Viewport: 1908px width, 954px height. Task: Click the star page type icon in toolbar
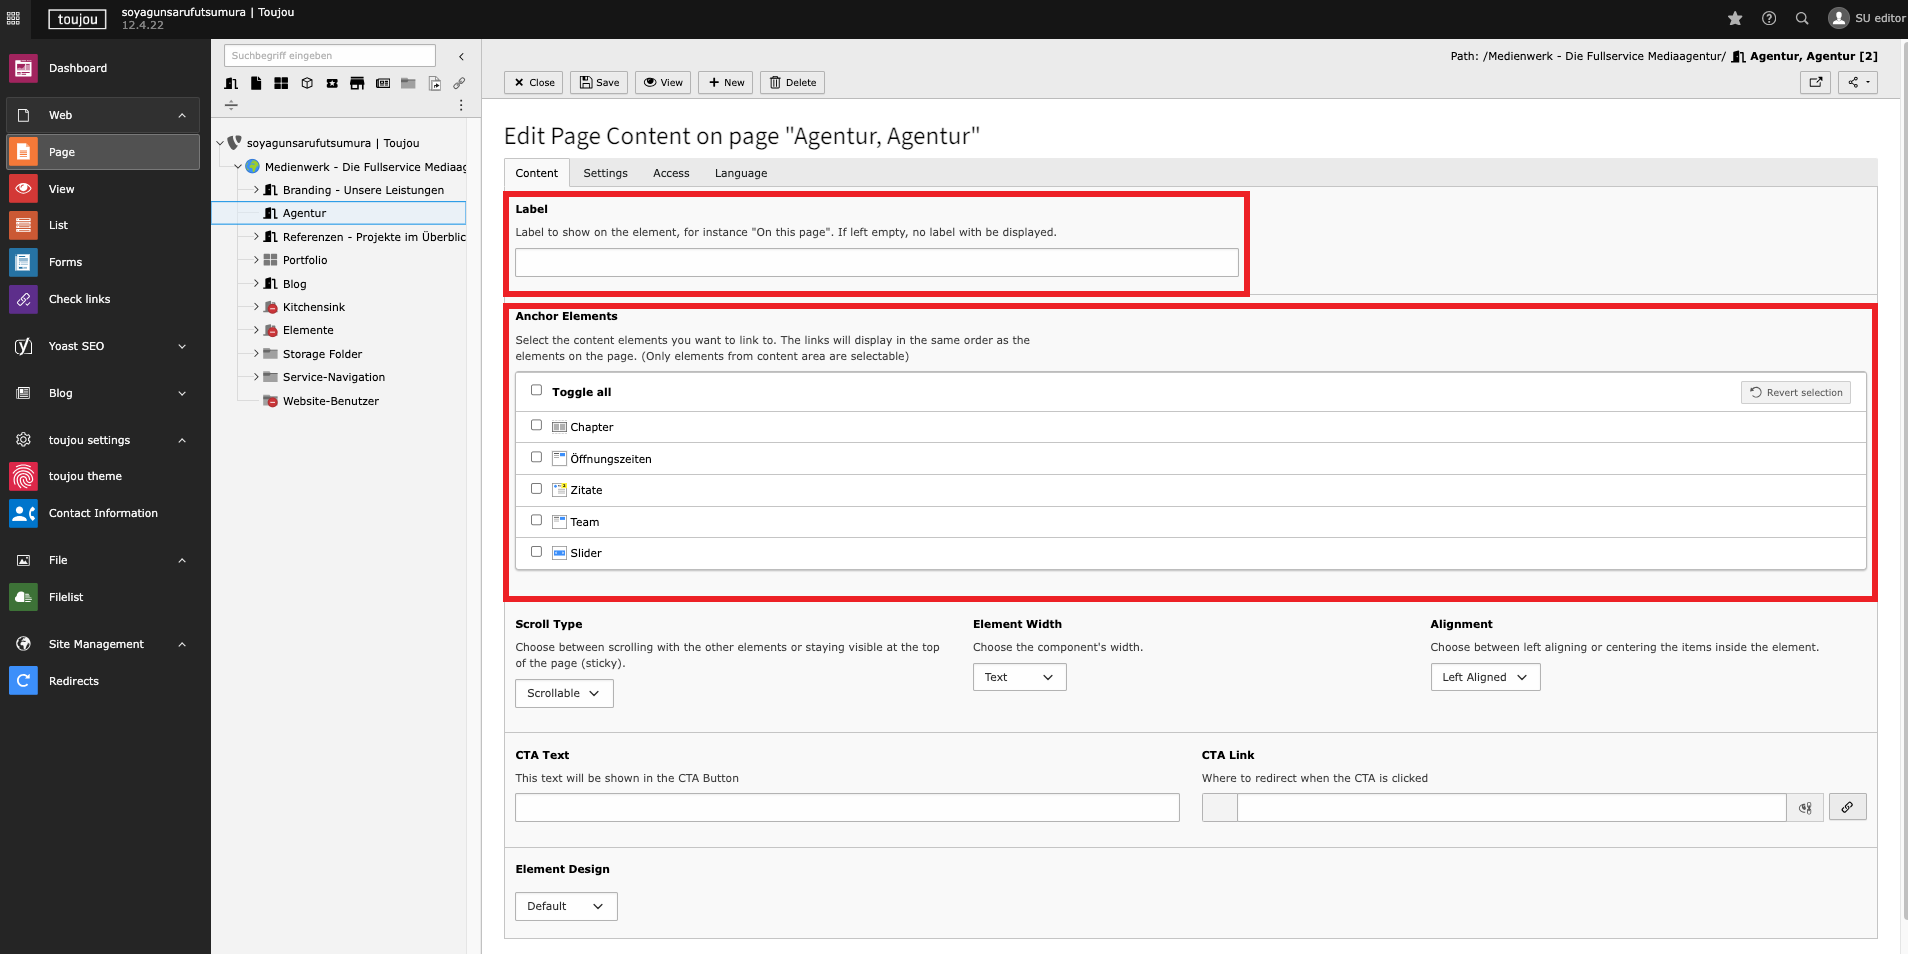click(x=333, y=84)
